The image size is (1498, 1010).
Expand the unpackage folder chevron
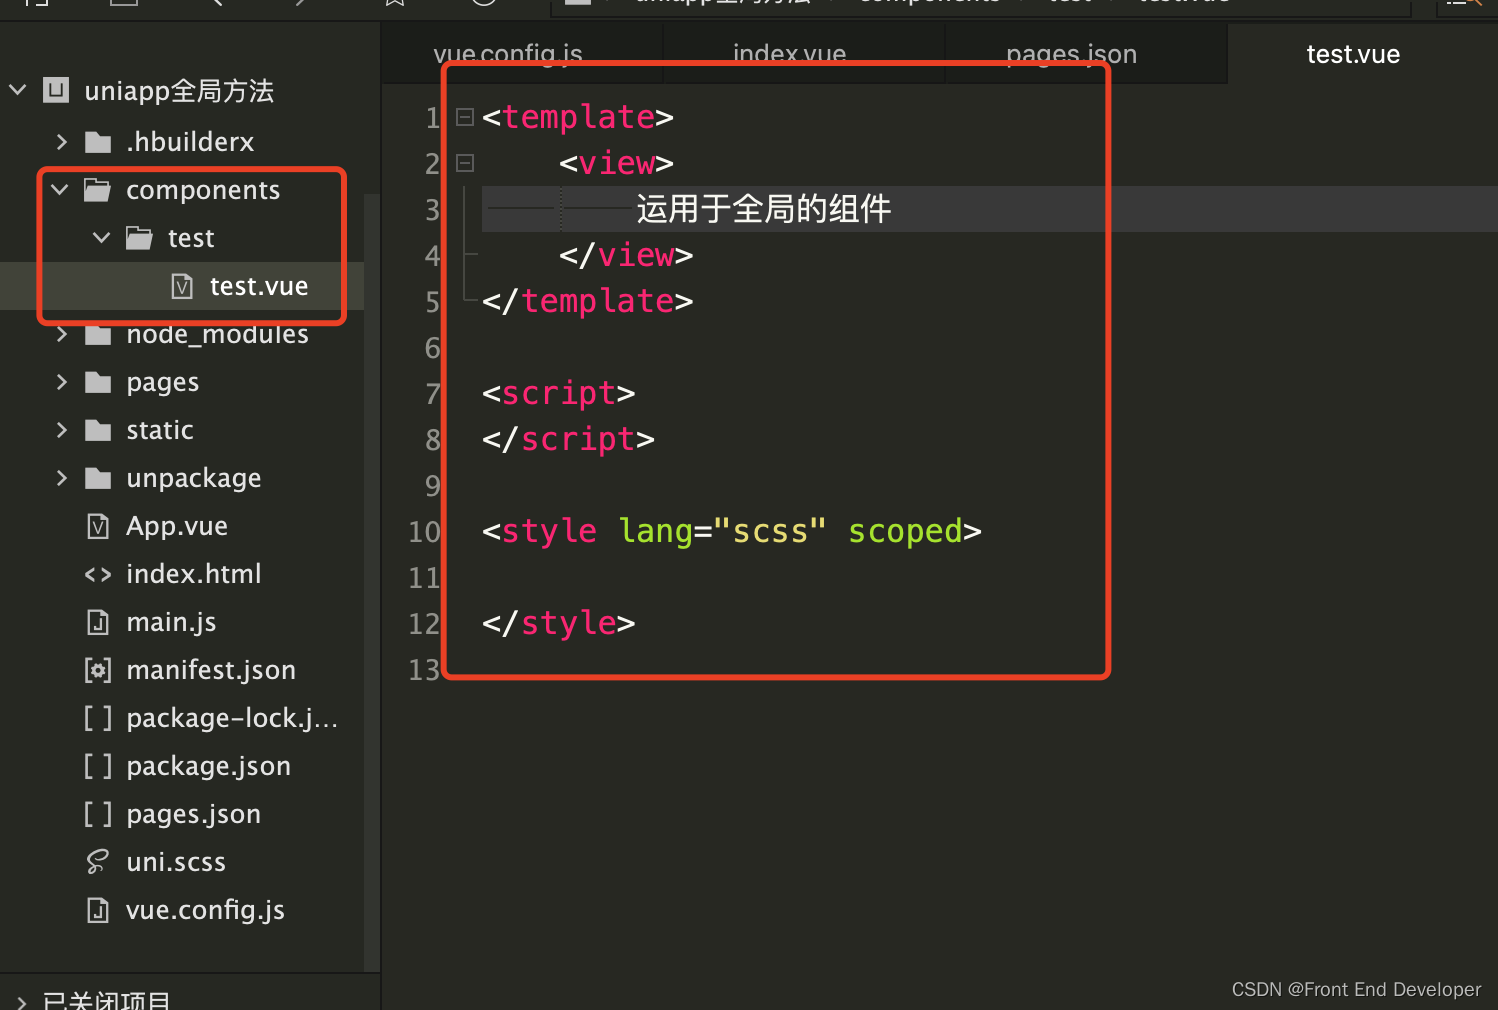pos(62,478)
